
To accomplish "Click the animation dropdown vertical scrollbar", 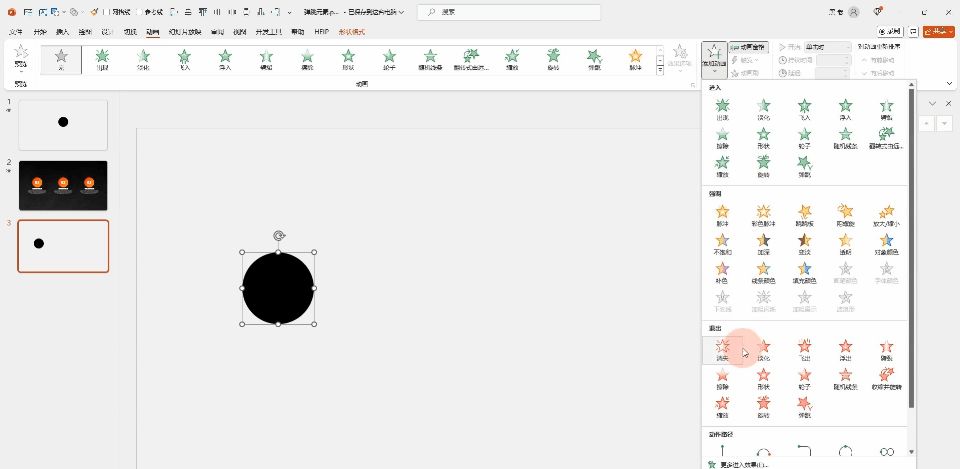I will pyautogui.click(x=911, y=248).
